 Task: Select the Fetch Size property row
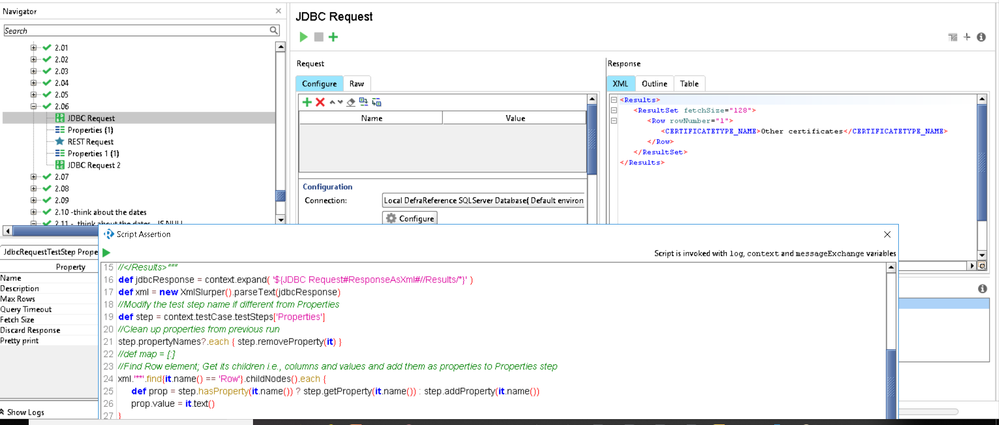pyautogui.click(x=50, y=320)
